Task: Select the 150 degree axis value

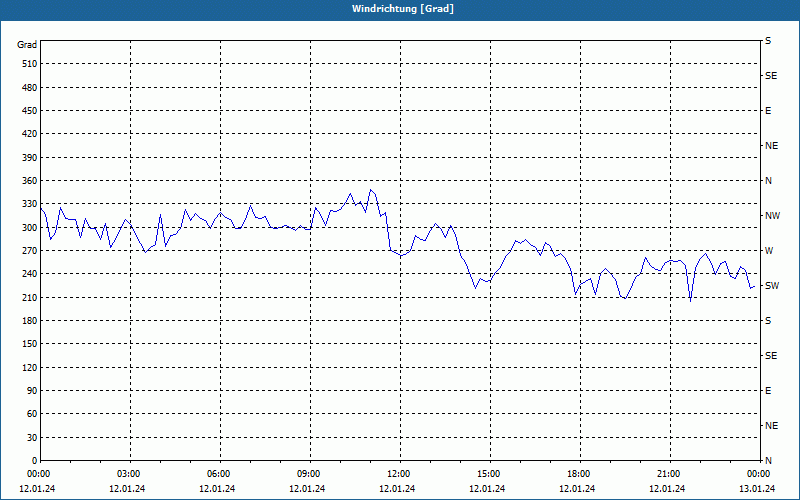Action: tap(30, 343)
